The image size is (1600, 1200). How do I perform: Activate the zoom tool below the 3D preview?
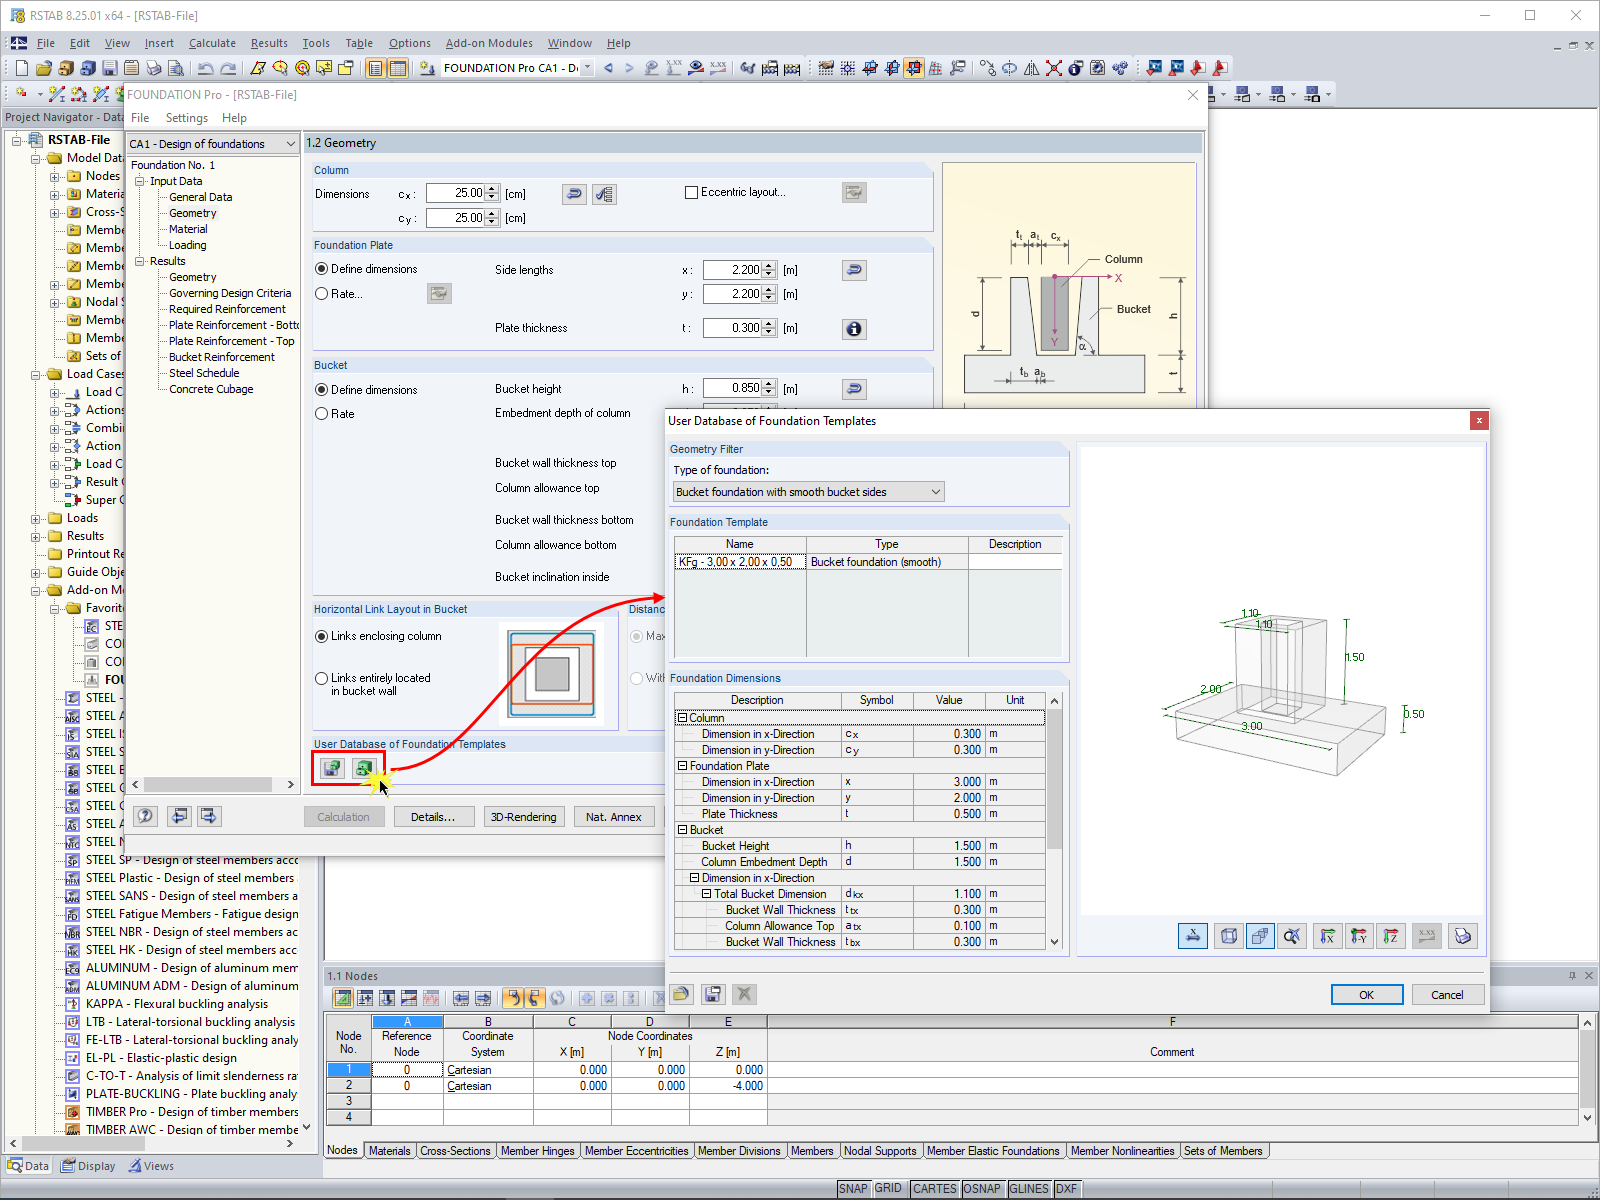(x=1292, y=936)
